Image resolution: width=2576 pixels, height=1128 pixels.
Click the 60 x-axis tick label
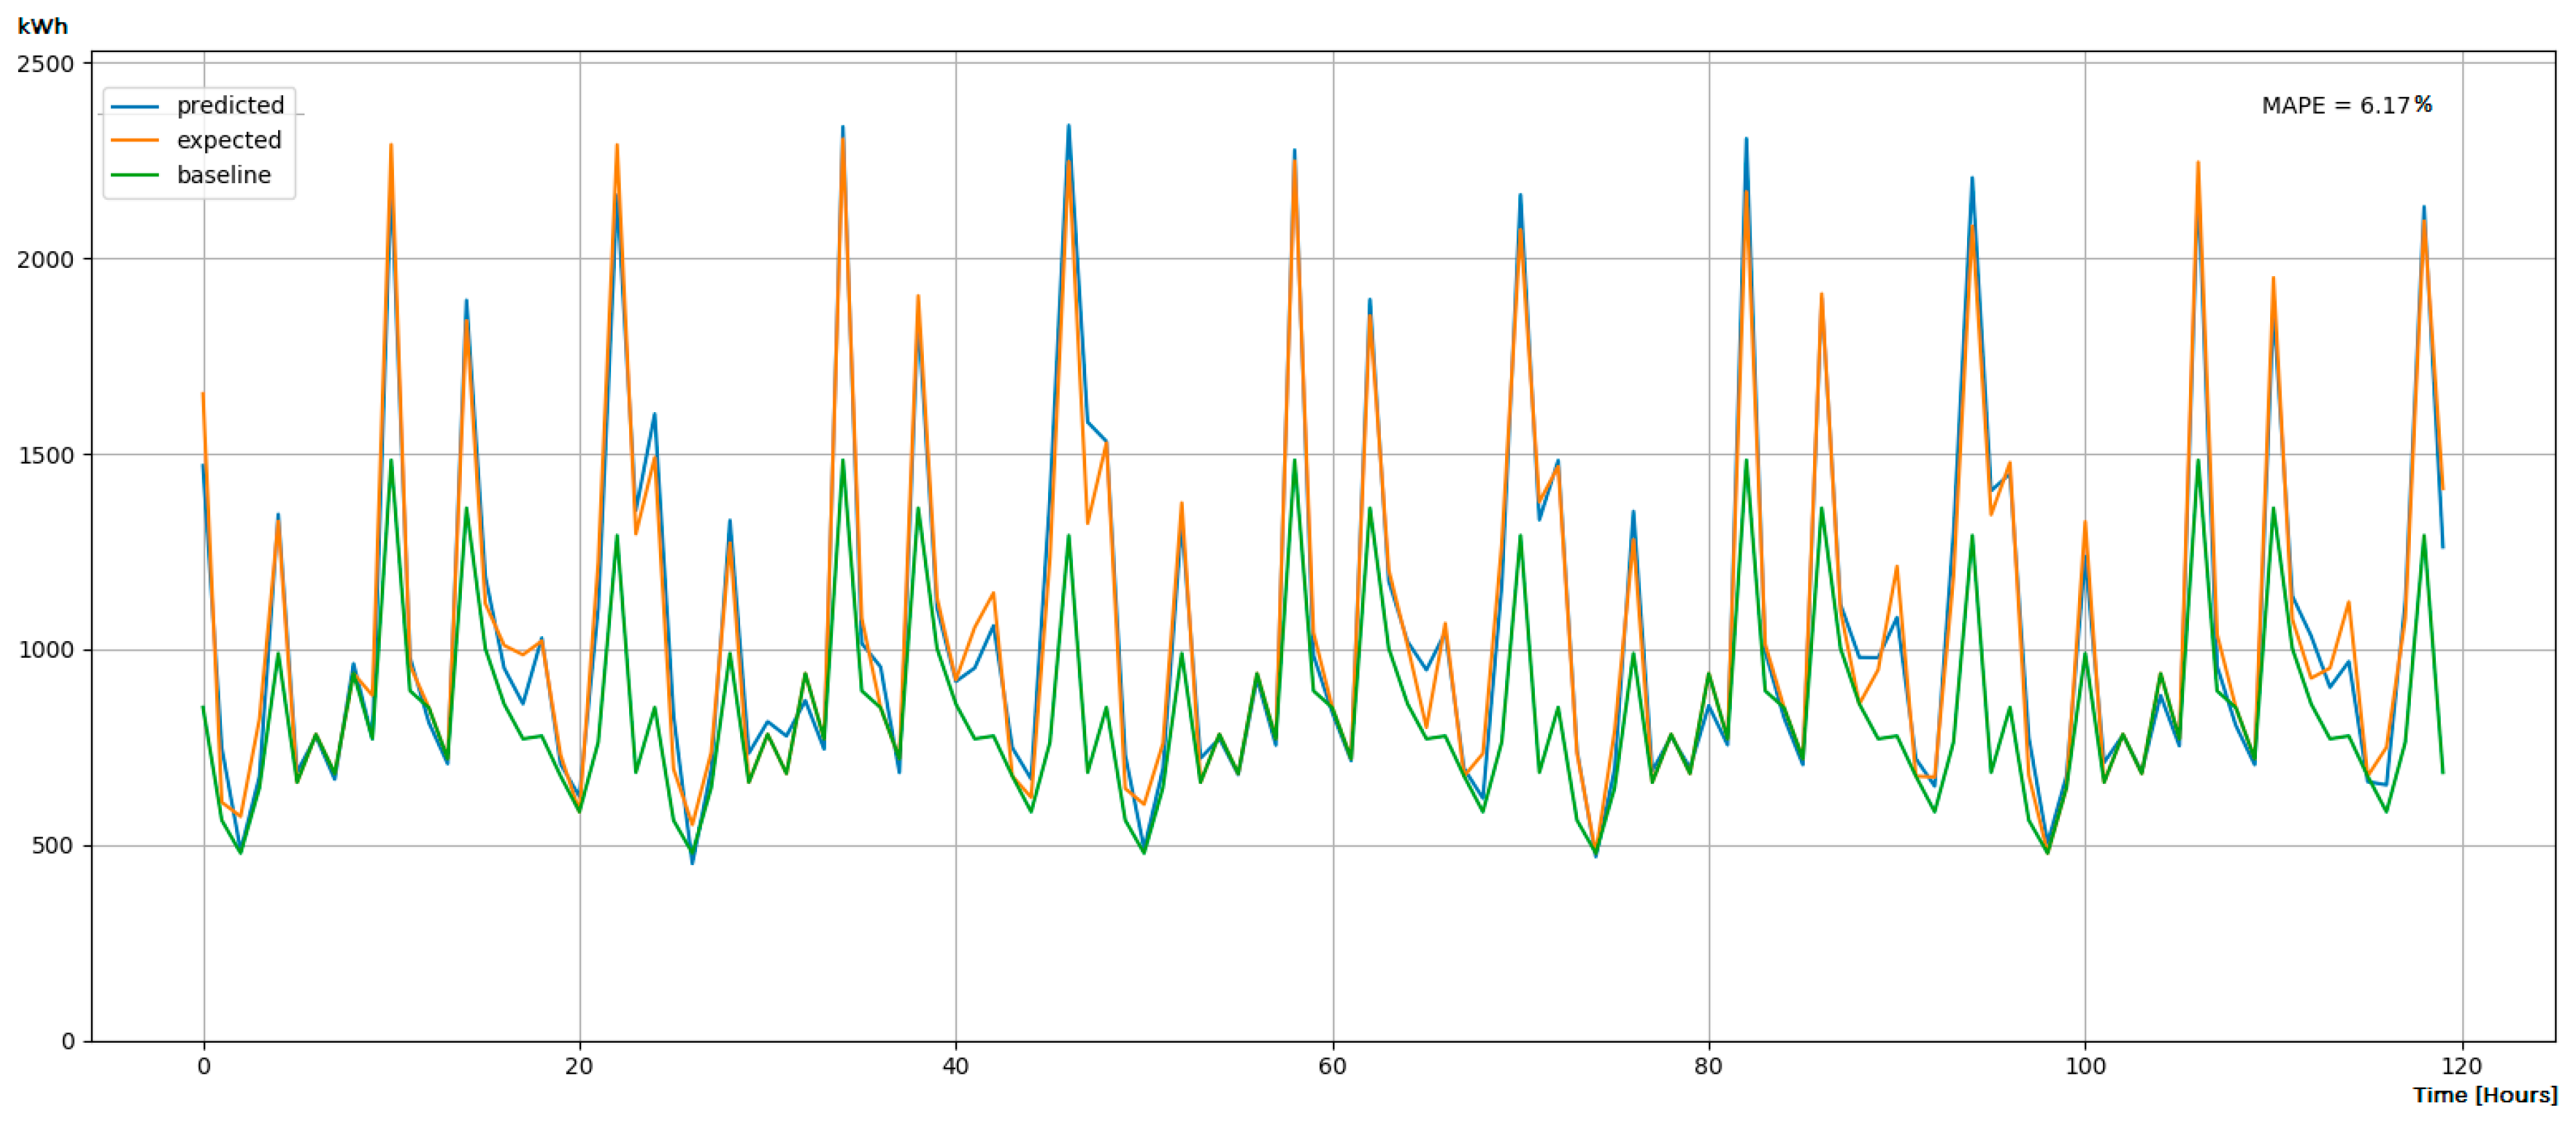1332,1067
